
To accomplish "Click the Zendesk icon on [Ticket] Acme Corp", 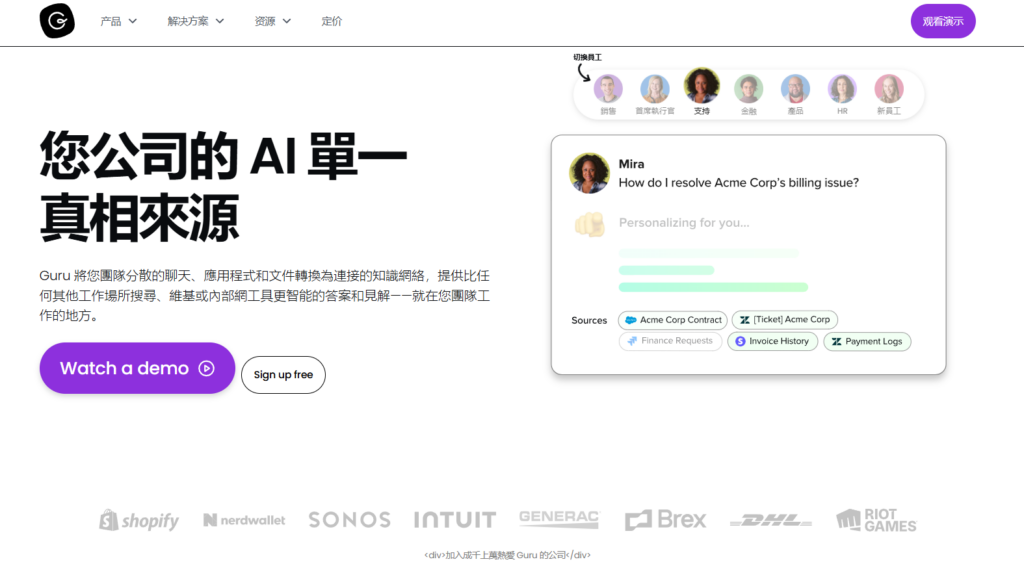I will point(744,319).
